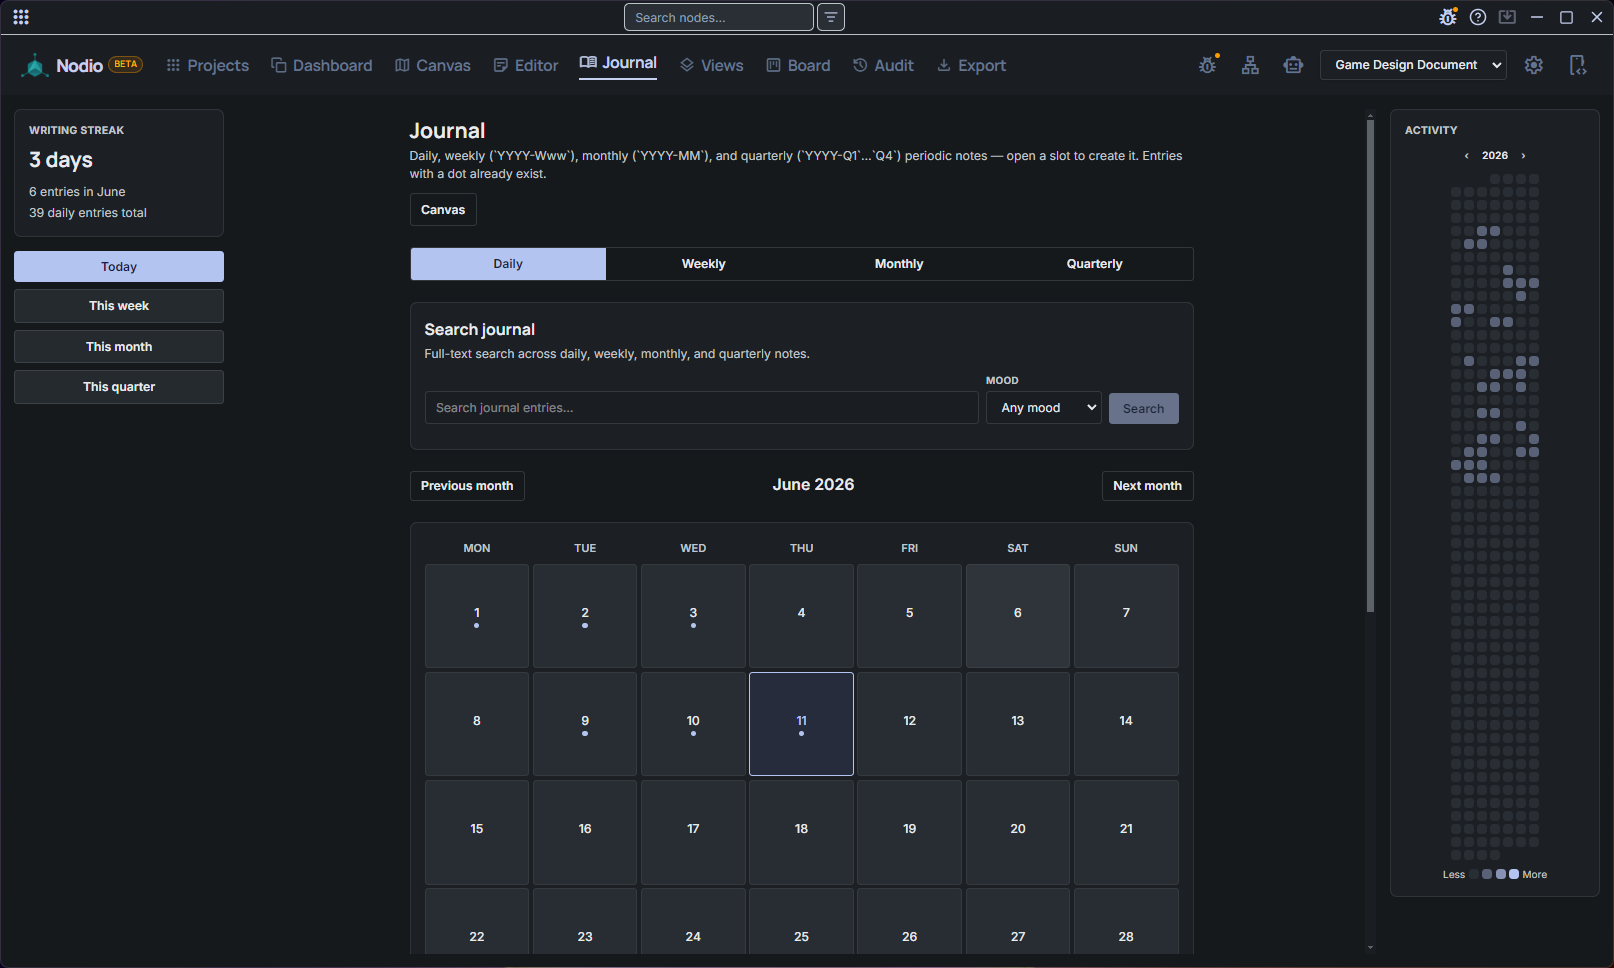Image resolution: width=1614 pixels, height=968 pixels.
Task: Select the Quarterly period tab
Action: pos(1095,264)
